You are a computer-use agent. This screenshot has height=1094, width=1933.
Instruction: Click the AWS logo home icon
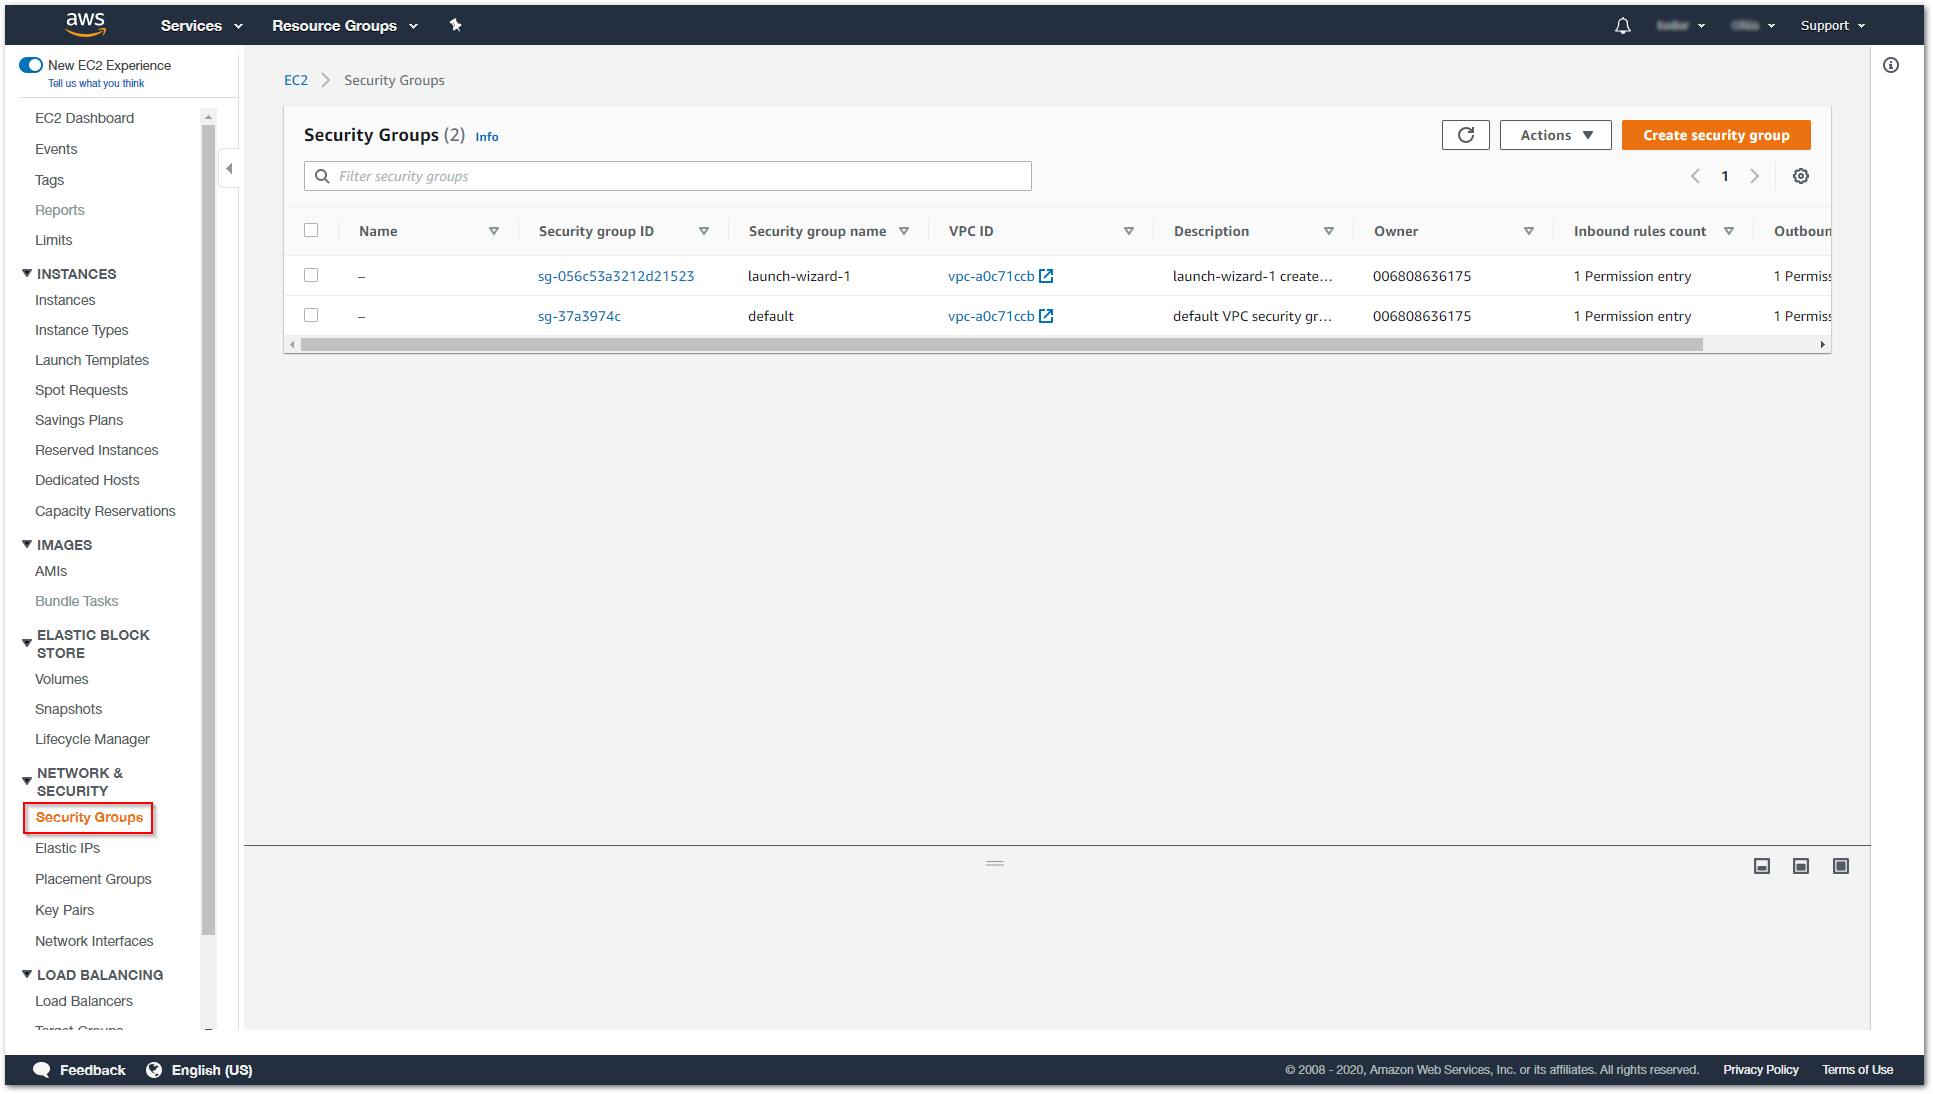click(x=86, y=24)
